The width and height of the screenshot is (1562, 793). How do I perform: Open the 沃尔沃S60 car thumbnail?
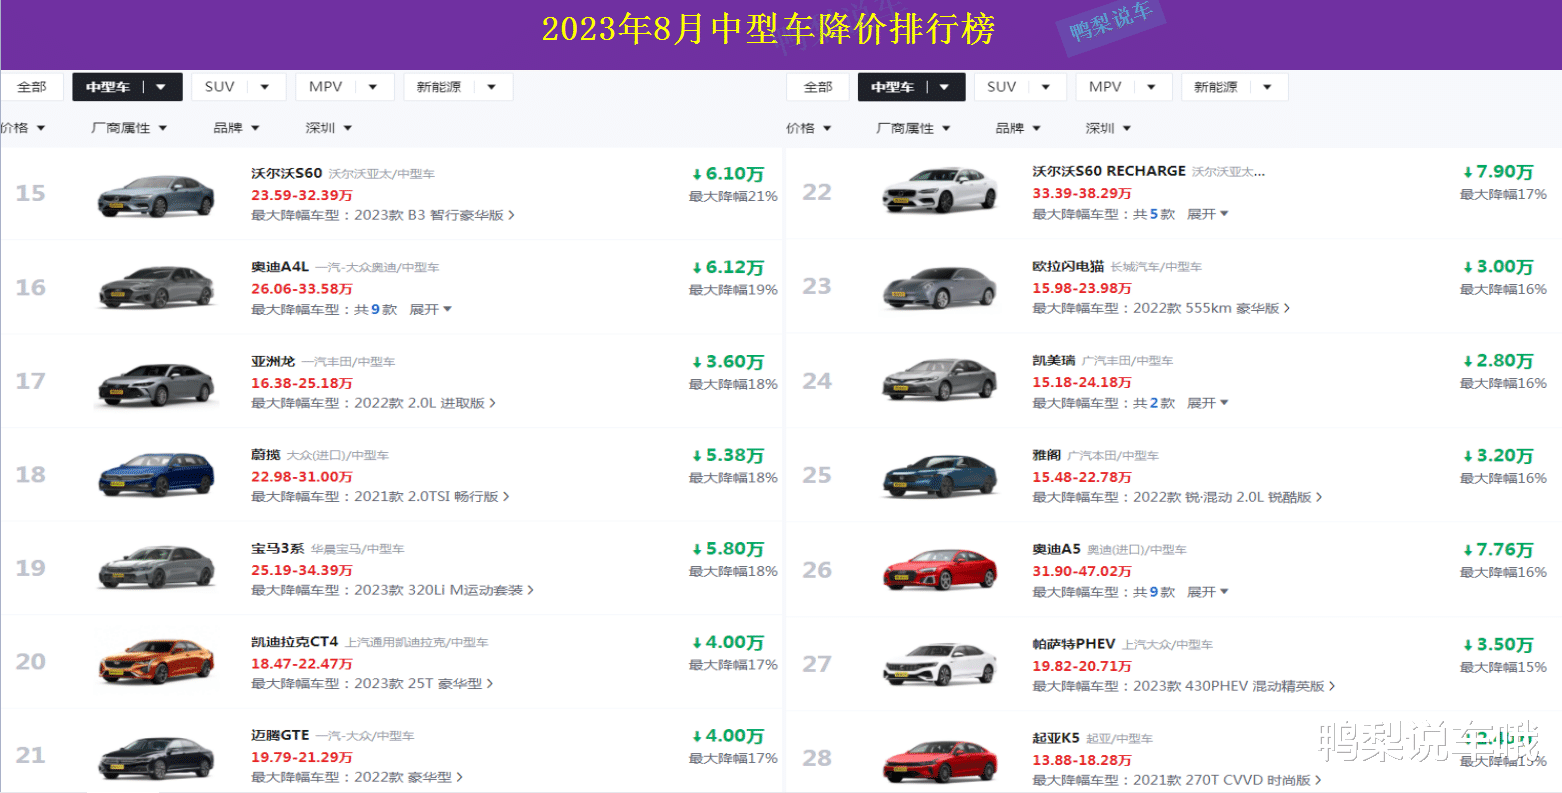click(156, 196)
